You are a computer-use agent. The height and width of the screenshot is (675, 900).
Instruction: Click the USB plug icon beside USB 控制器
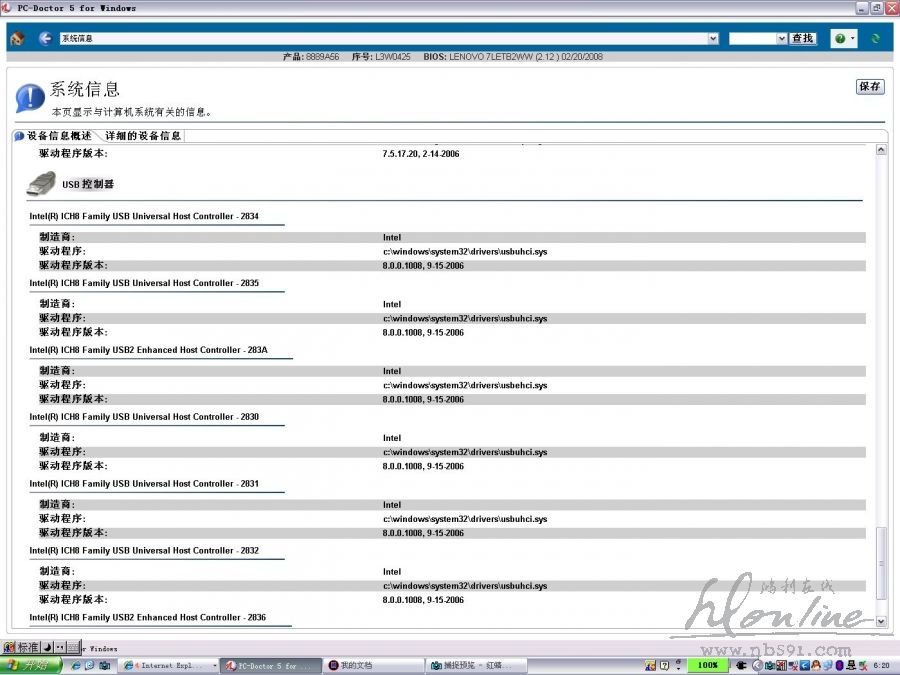pyautogui.click(x=41, y=184)
